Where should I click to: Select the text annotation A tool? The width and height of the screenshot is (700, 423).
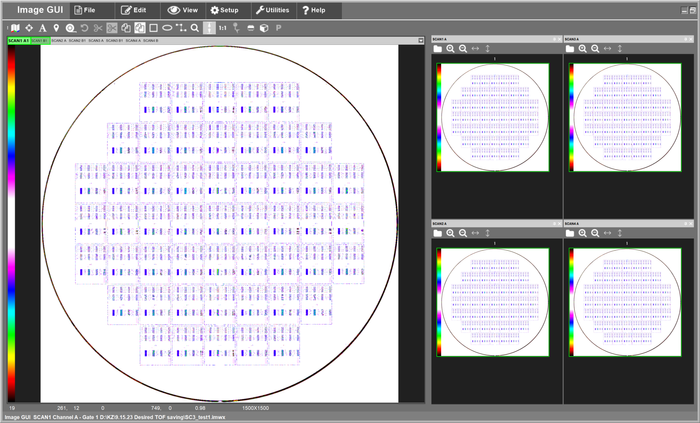tap(42, 28)
